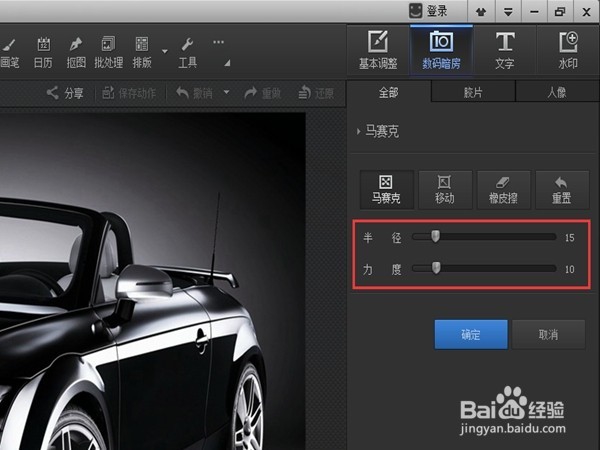Confirm mosaic with 确定 button
Viewport: 600px width, 450px height.
coord(471,335)
